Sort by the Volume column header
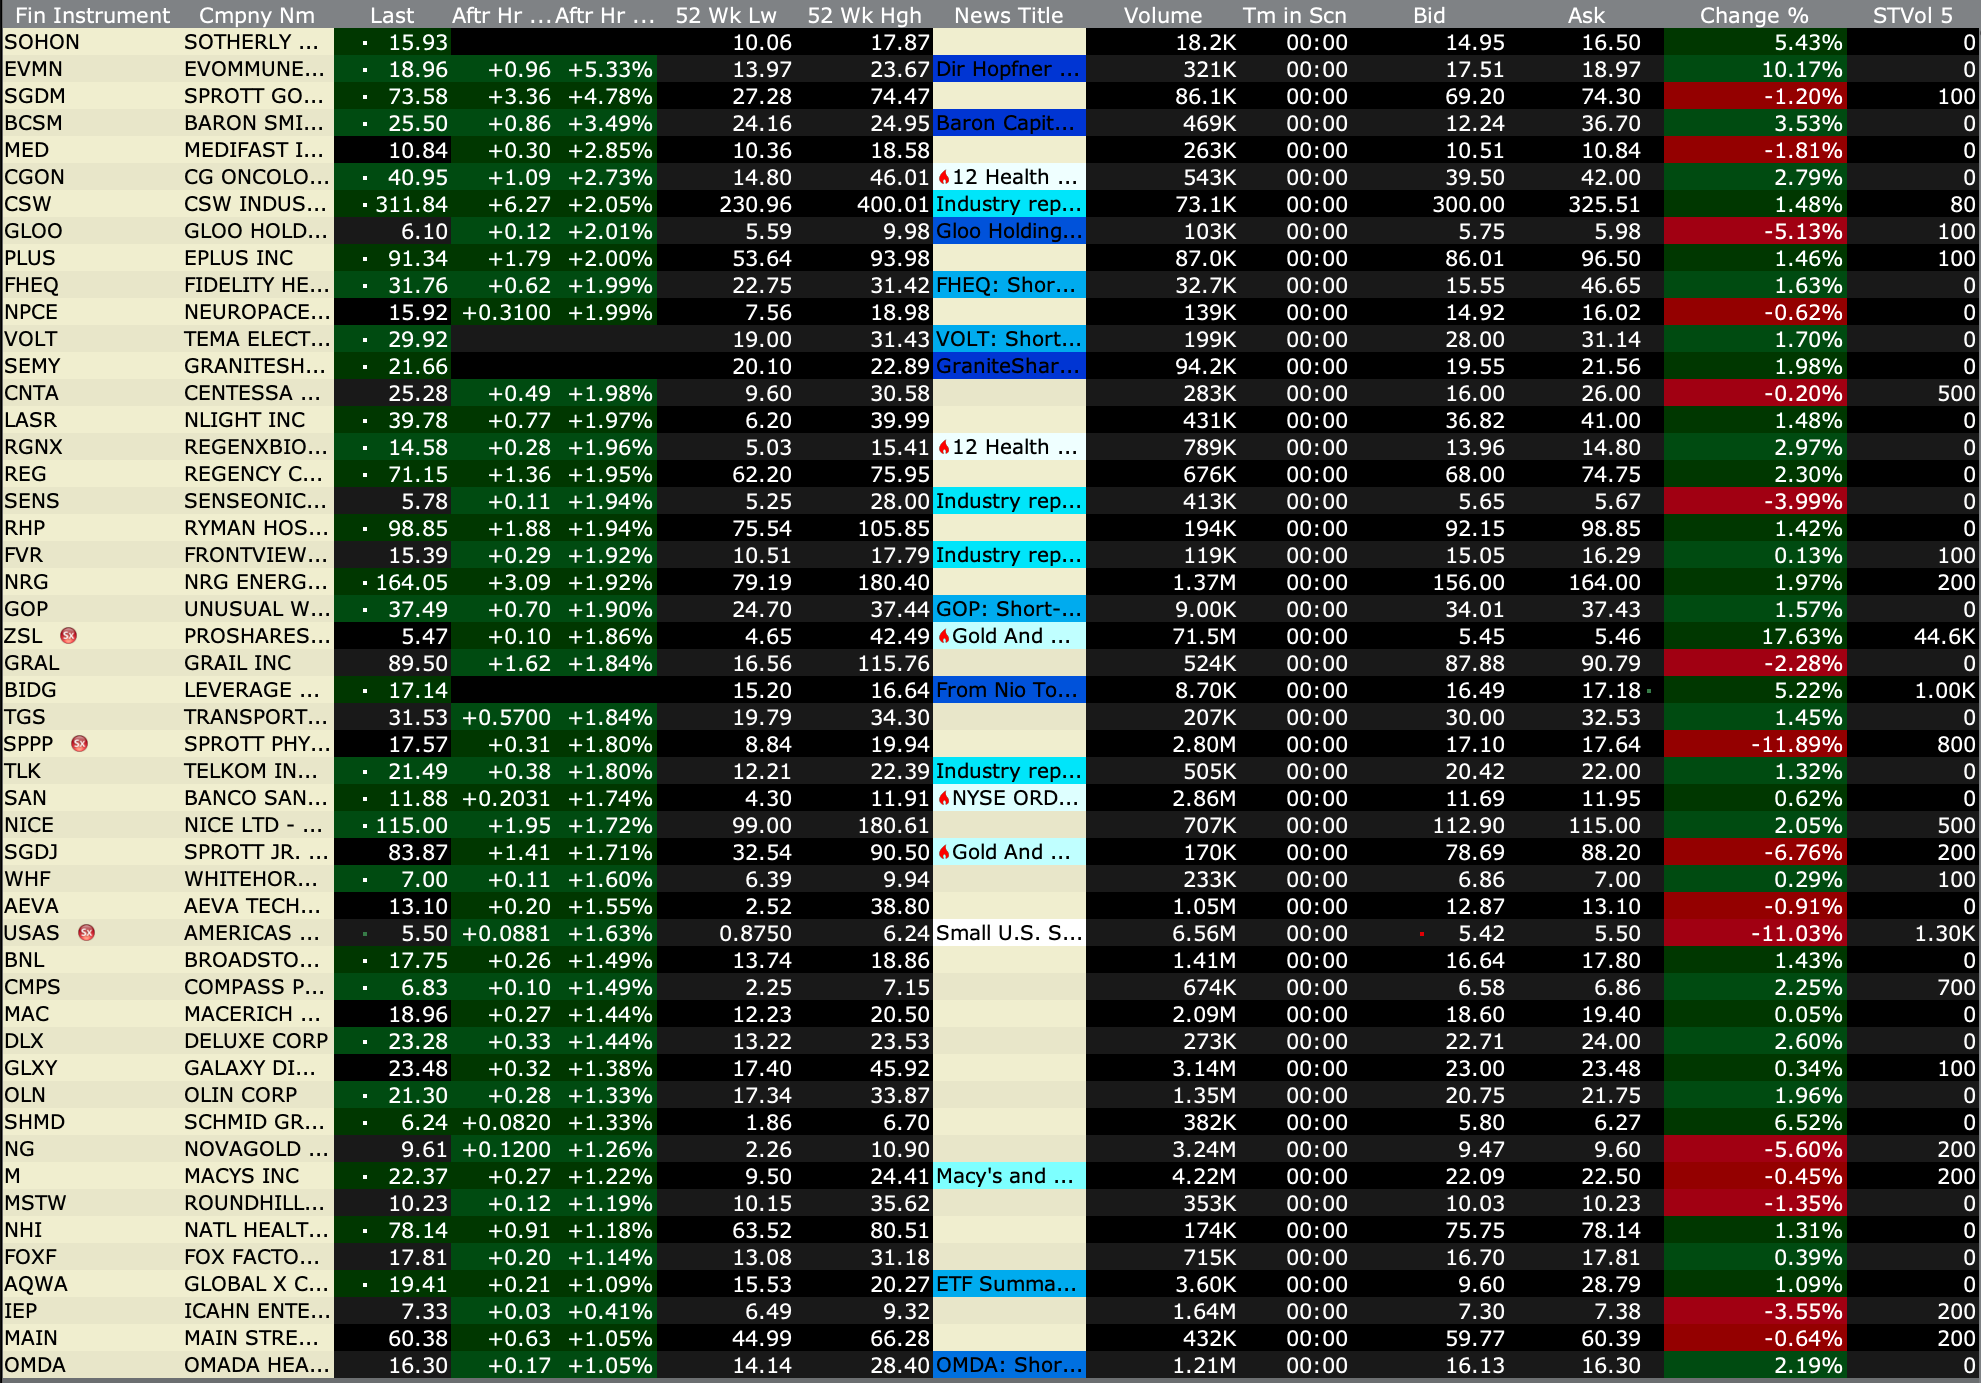 (x=1162, y=15)
